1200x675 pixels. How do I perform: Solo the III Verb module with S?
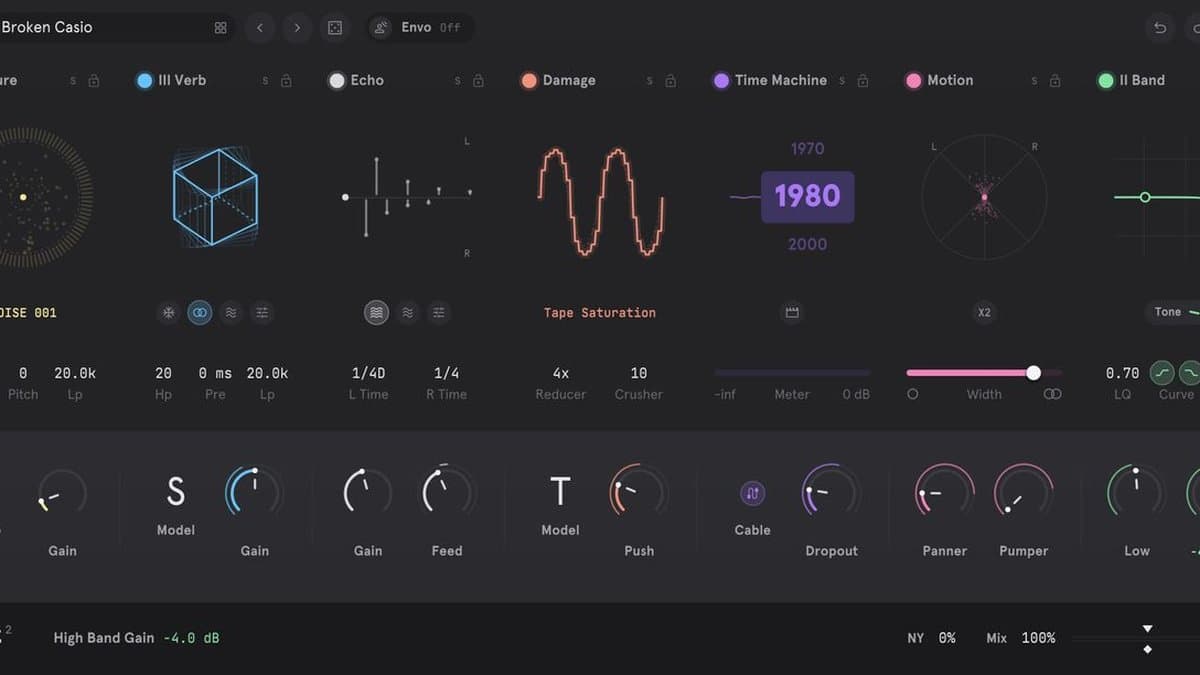[265, 81]
